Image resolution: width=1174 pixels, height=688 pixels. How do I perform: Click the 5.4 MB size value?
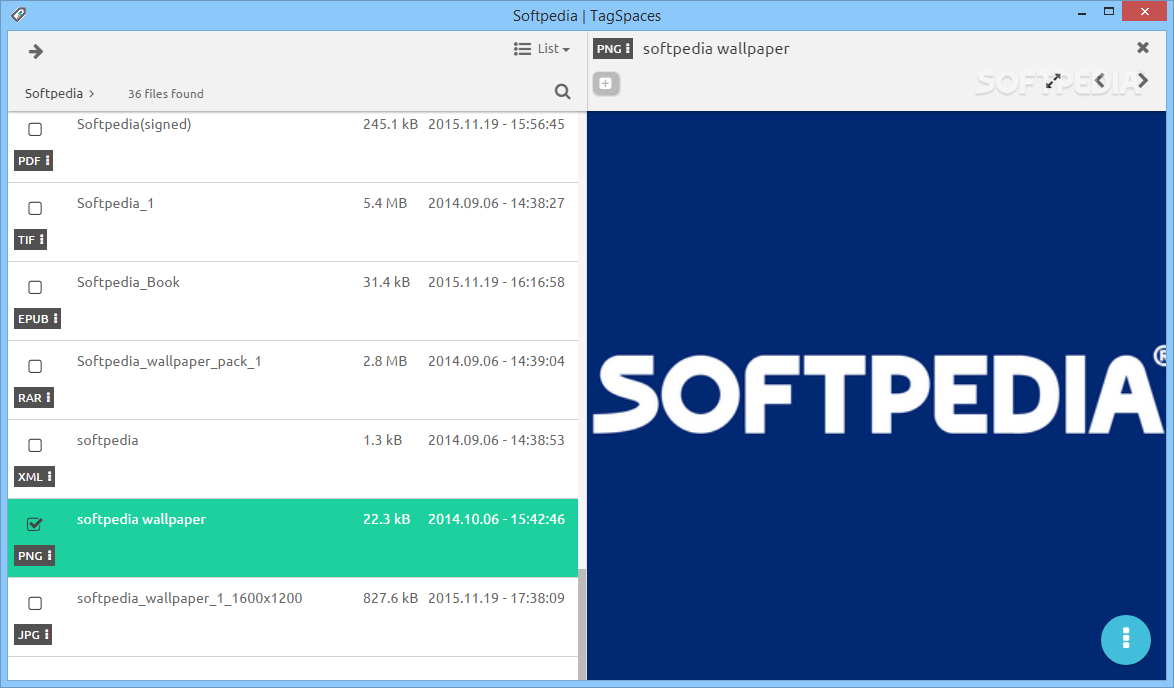(385, 203)
